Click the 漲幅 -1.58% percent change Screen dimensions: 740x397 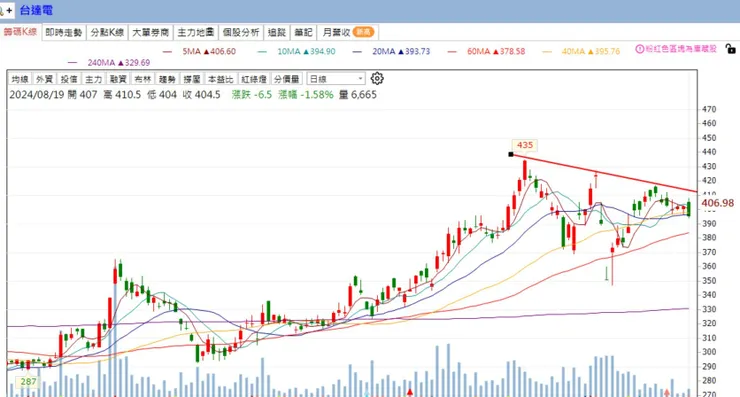tap(306, 95)
